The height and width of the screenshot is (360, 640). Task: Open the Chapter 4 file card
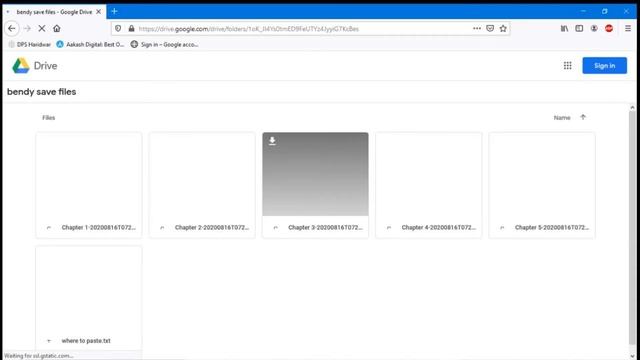click(x=429, y=185)
